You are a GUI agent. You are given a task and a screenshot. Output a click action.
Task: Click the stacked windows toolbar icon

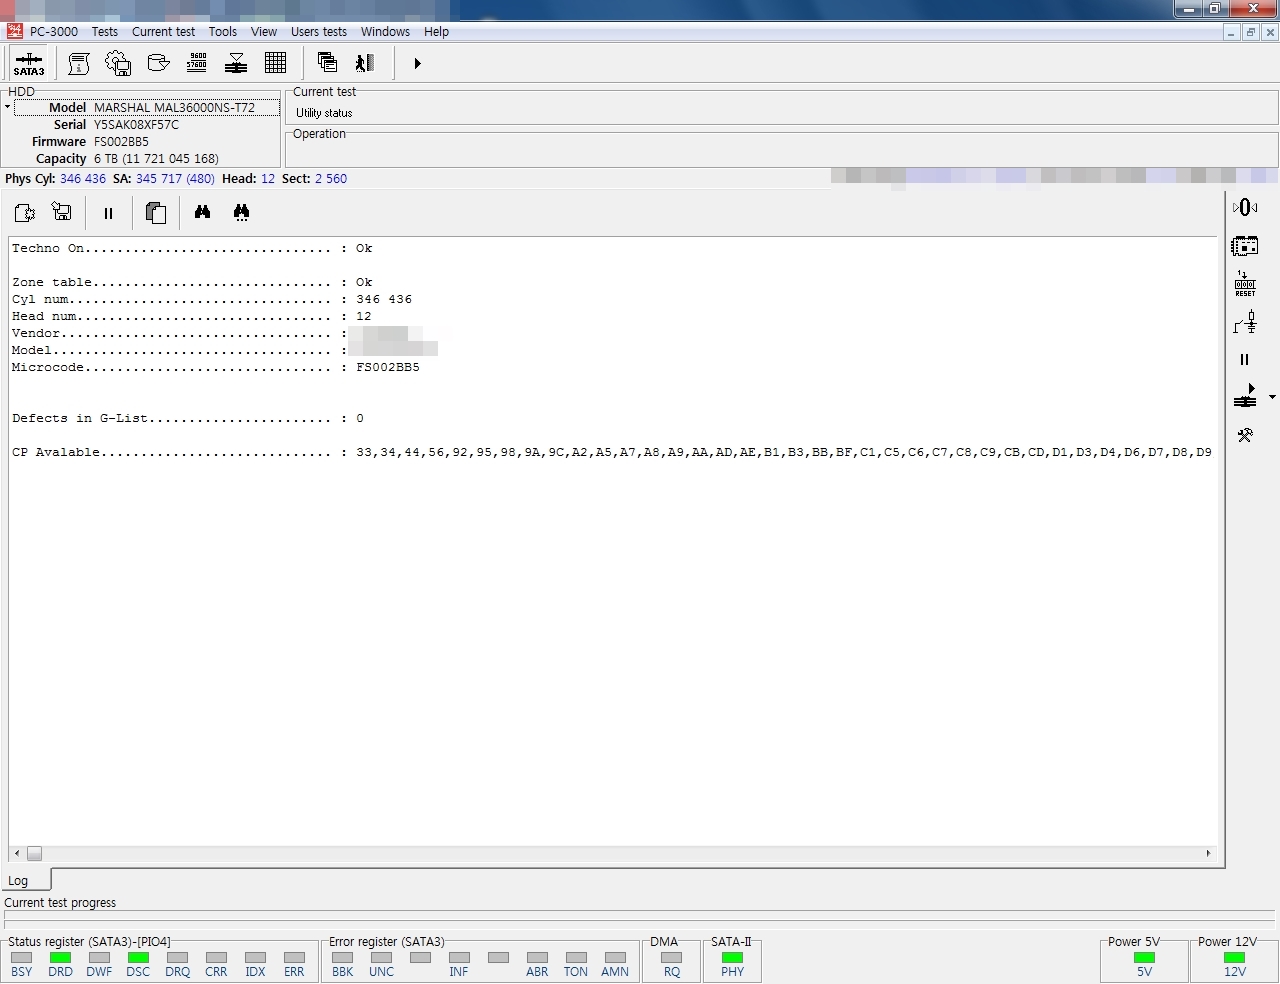coord(327,63)
